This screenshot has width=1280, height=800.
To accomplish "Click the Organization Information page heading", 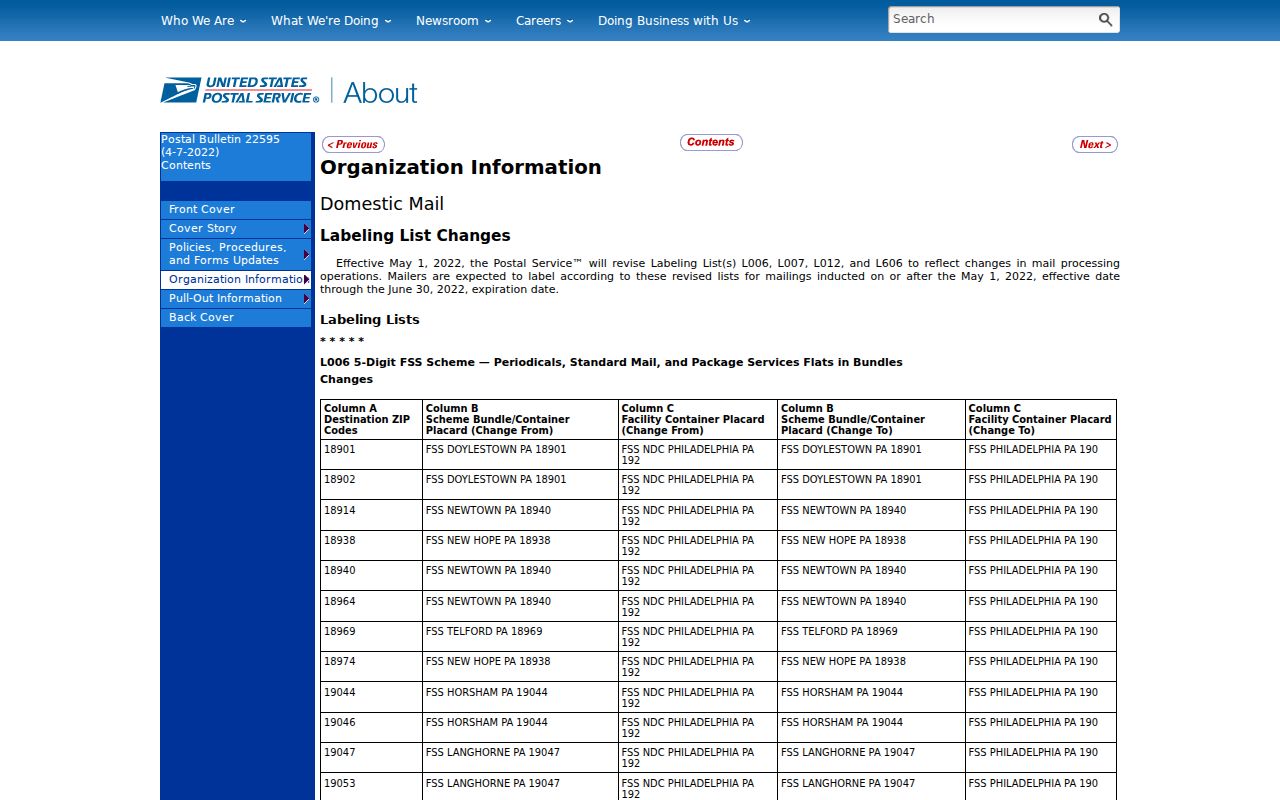I will point(461,167).
